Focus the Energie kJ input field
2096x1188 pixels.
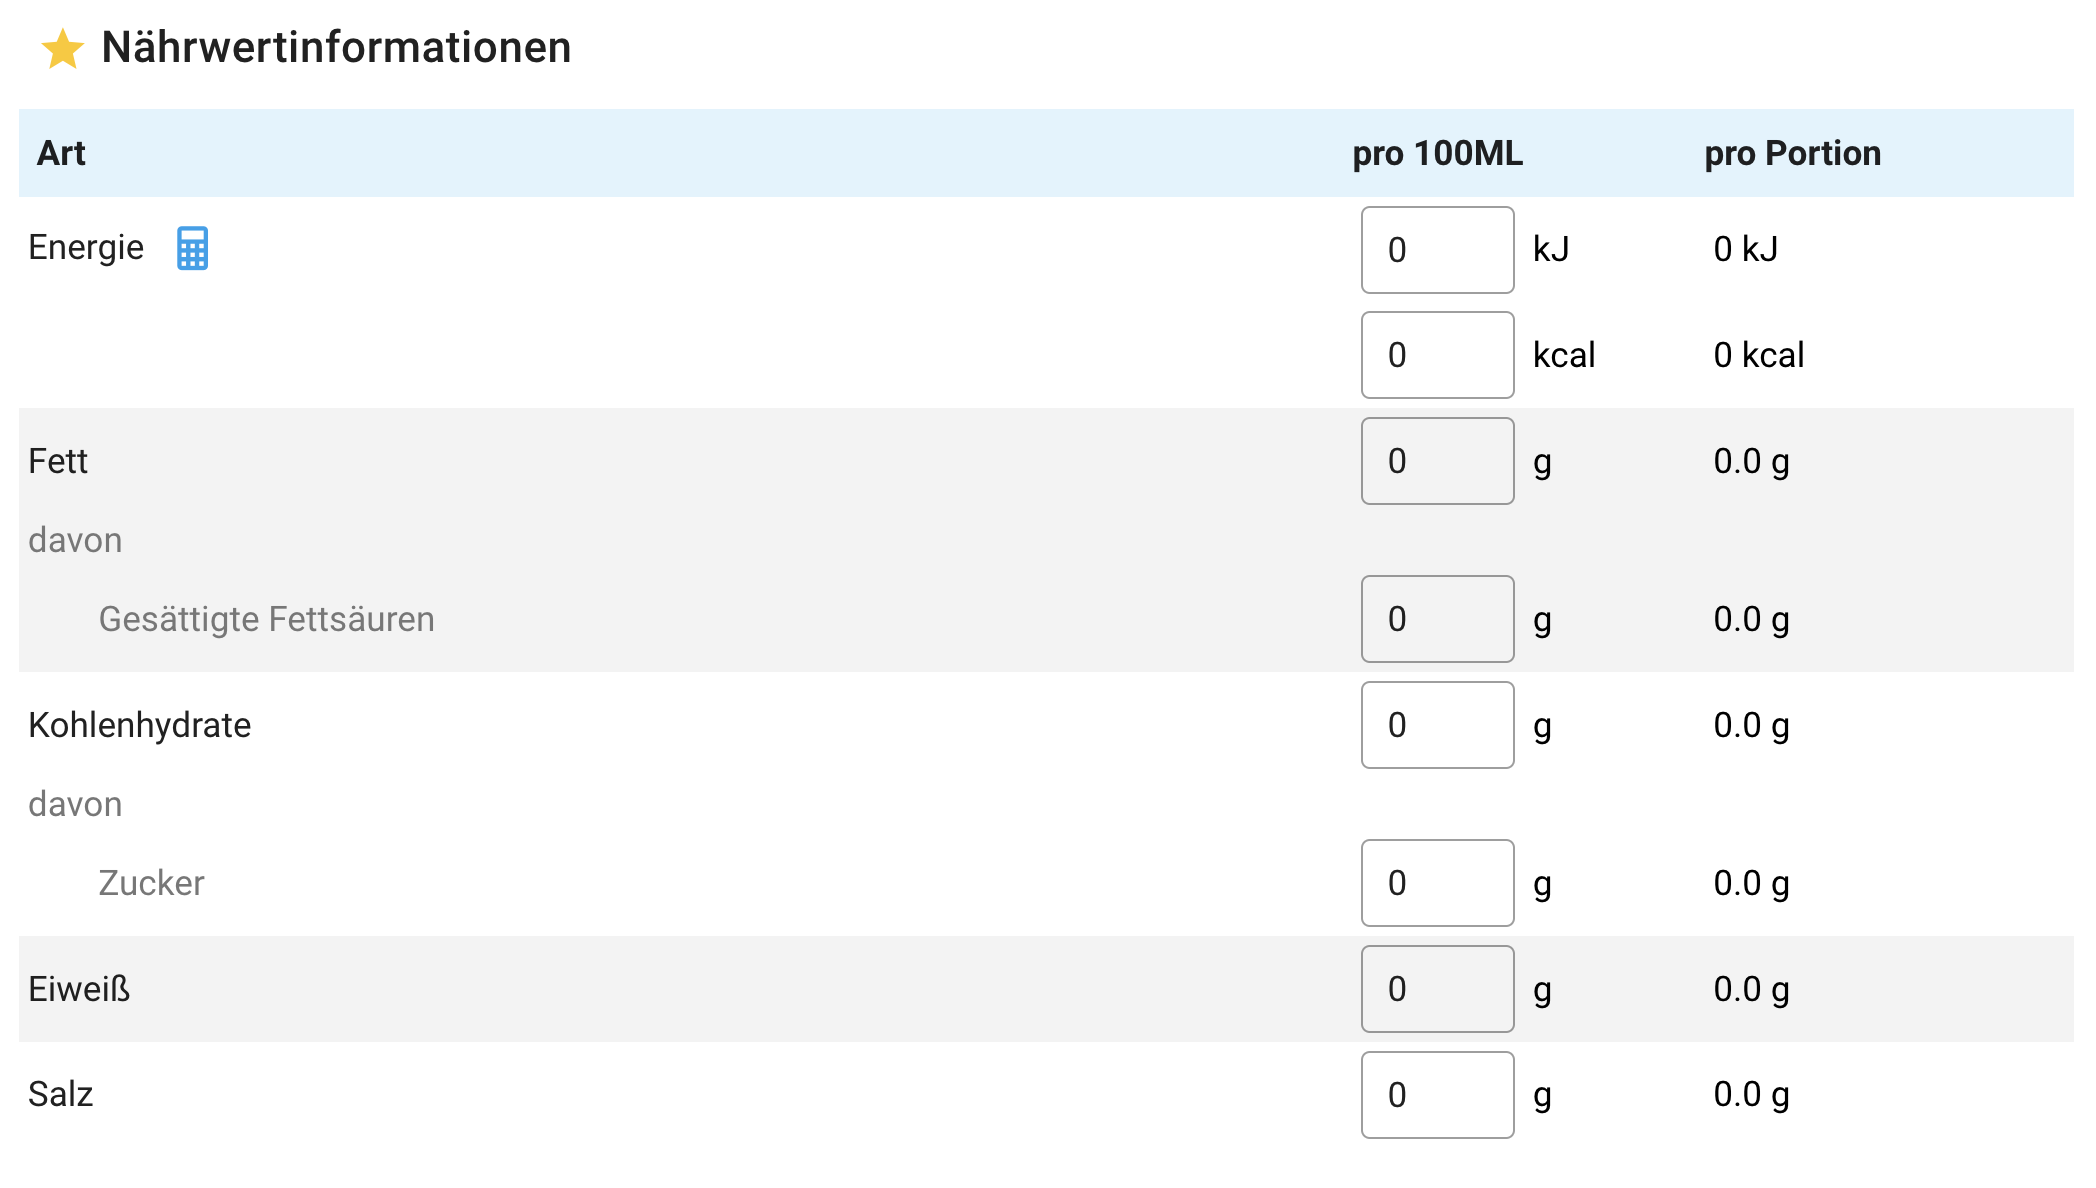(1437, 250)
